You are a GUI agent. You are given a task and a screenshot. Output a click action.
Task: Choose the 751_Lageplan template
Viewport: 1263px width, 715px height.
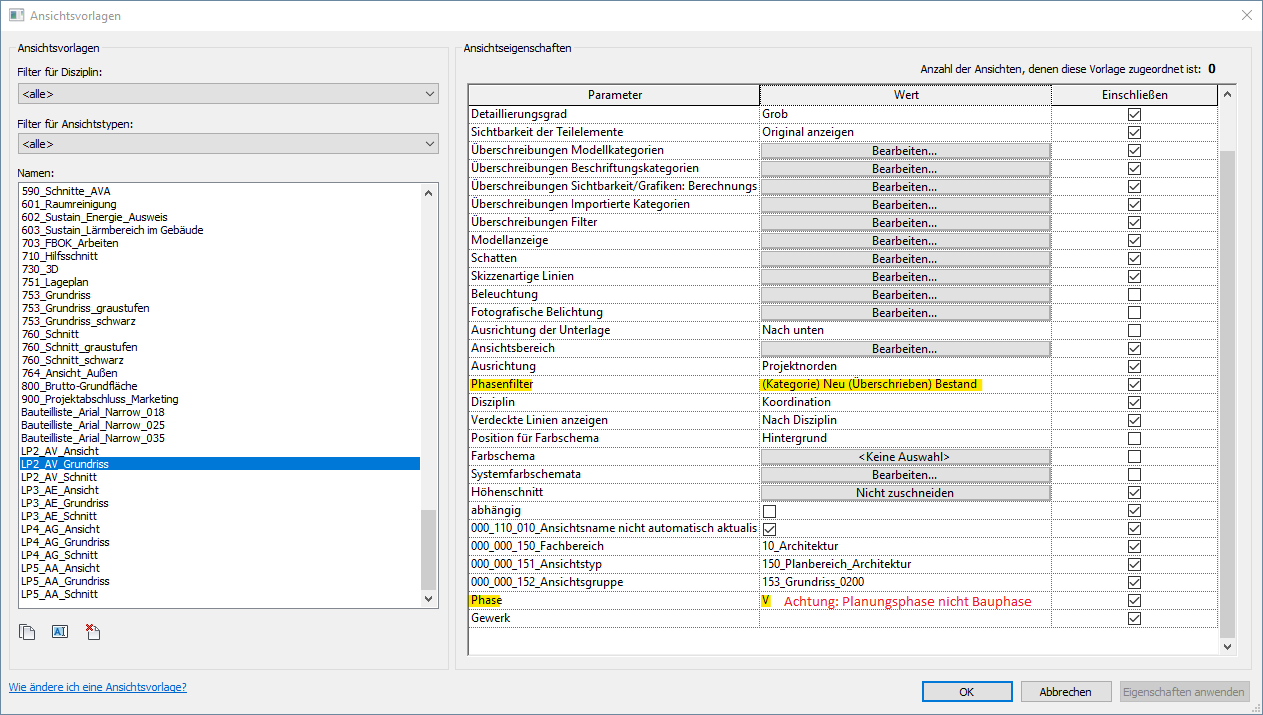pos(55,282)
